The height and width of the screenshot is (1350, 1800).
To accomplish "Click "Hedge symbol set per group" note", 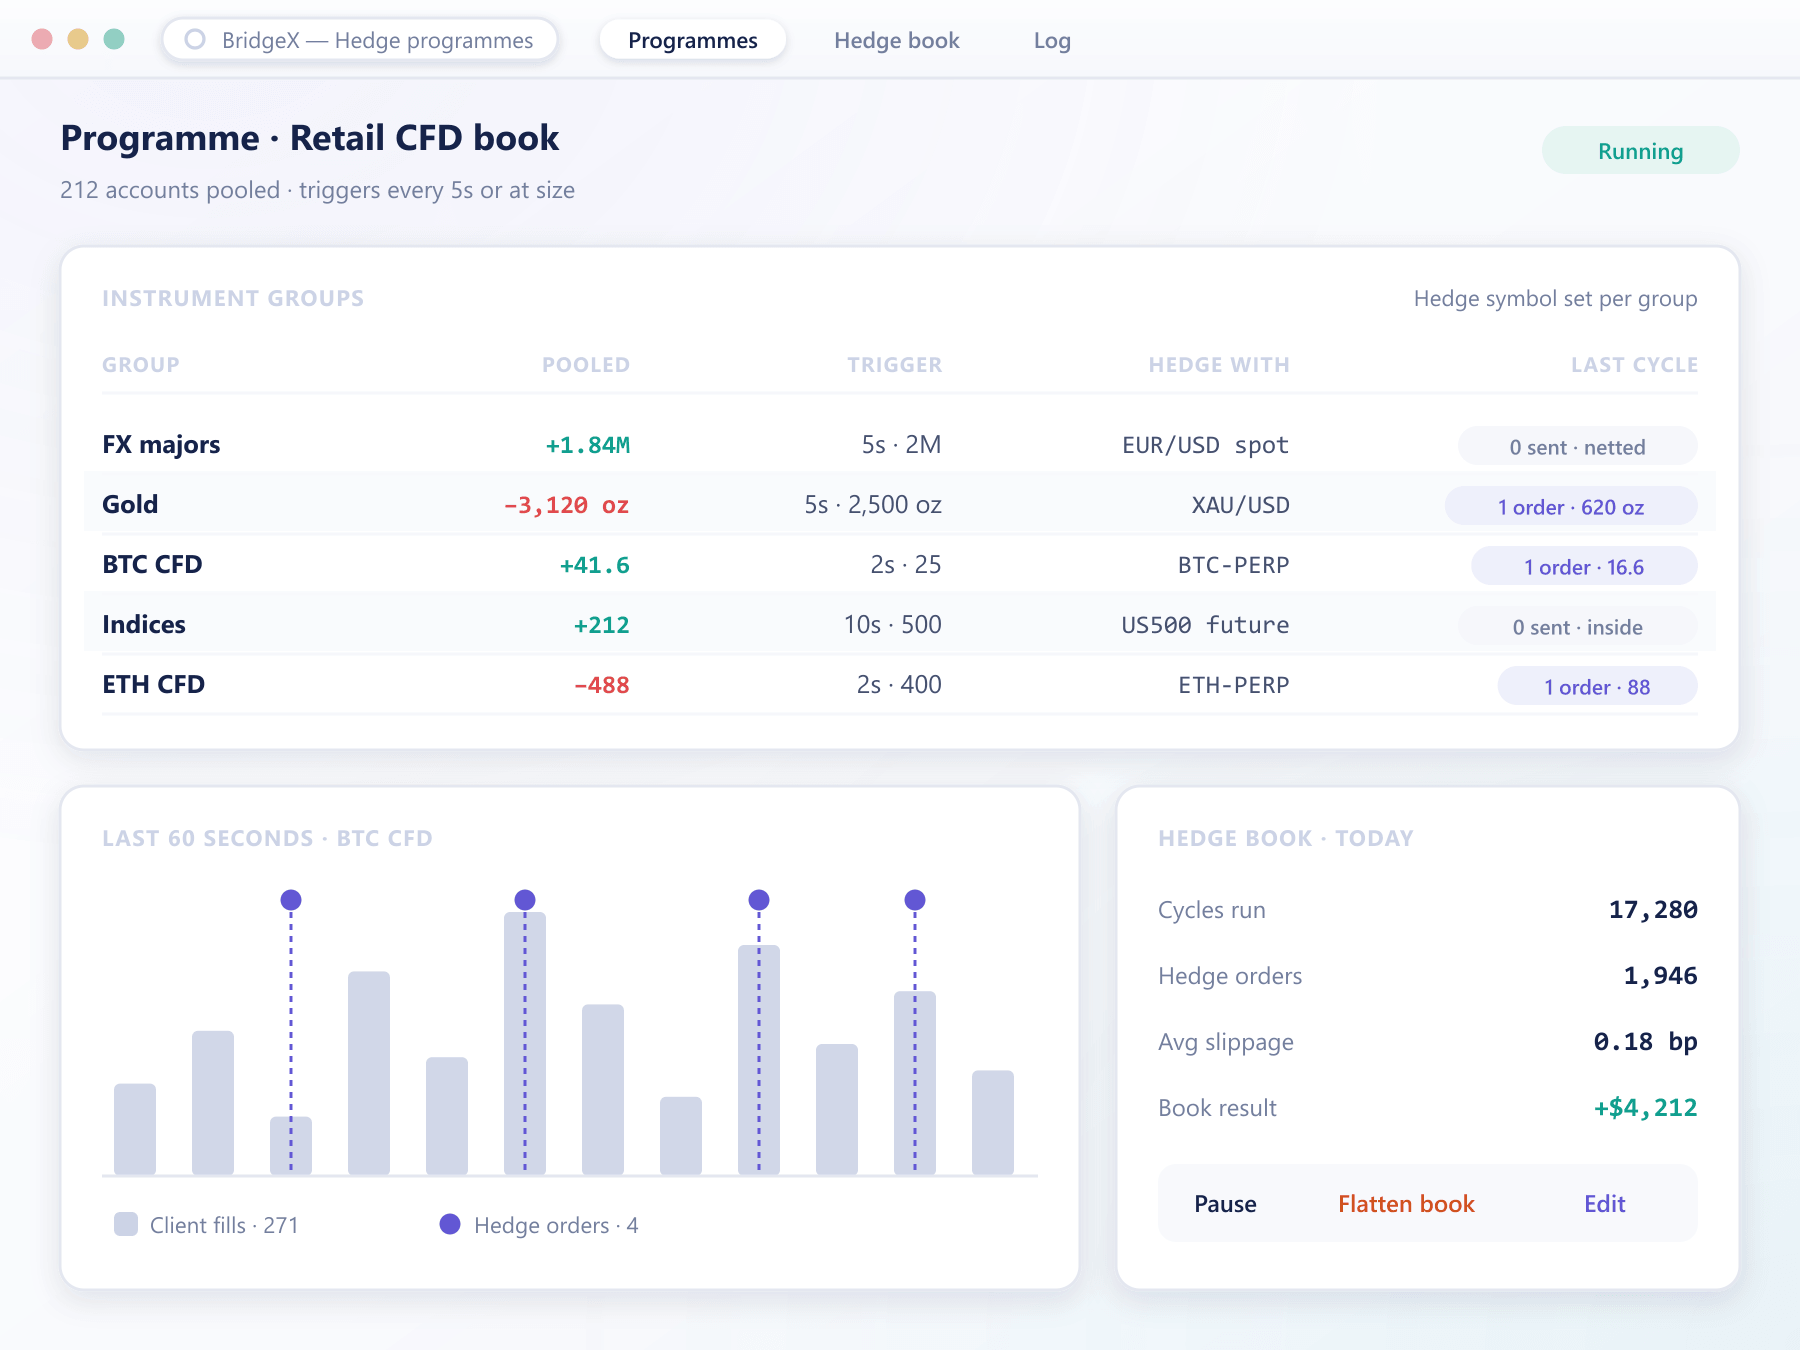I will click(1555, 299).
